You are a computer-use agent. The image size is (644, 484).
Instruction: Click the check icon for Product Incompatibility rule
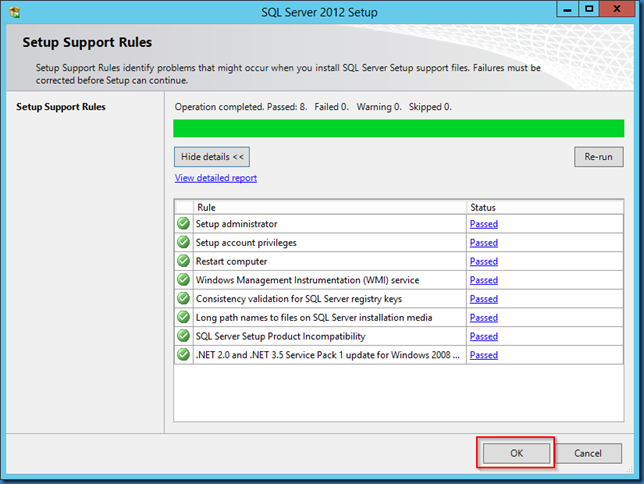coord(183,336)
